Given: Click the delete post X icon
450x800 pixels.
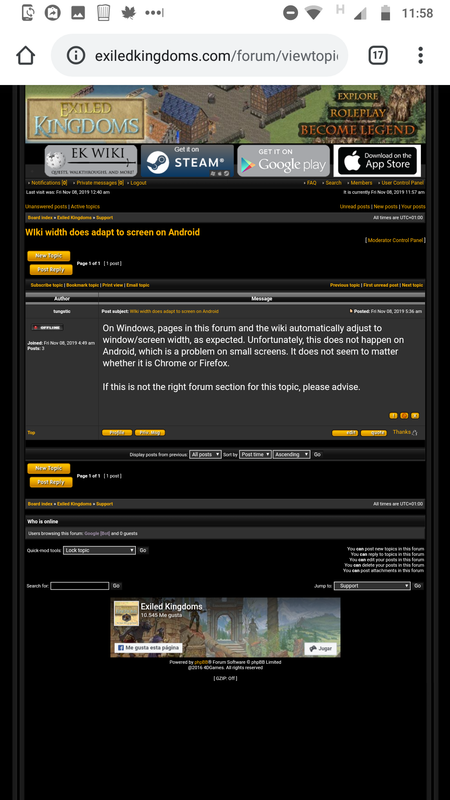Looking at the screenshot, I should pos(415,416).
